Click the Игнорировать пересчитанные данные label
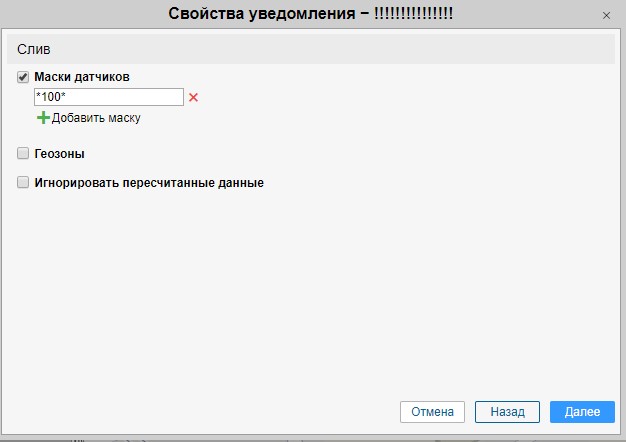The width and height of the screenshot is (626, 442). 149,183
